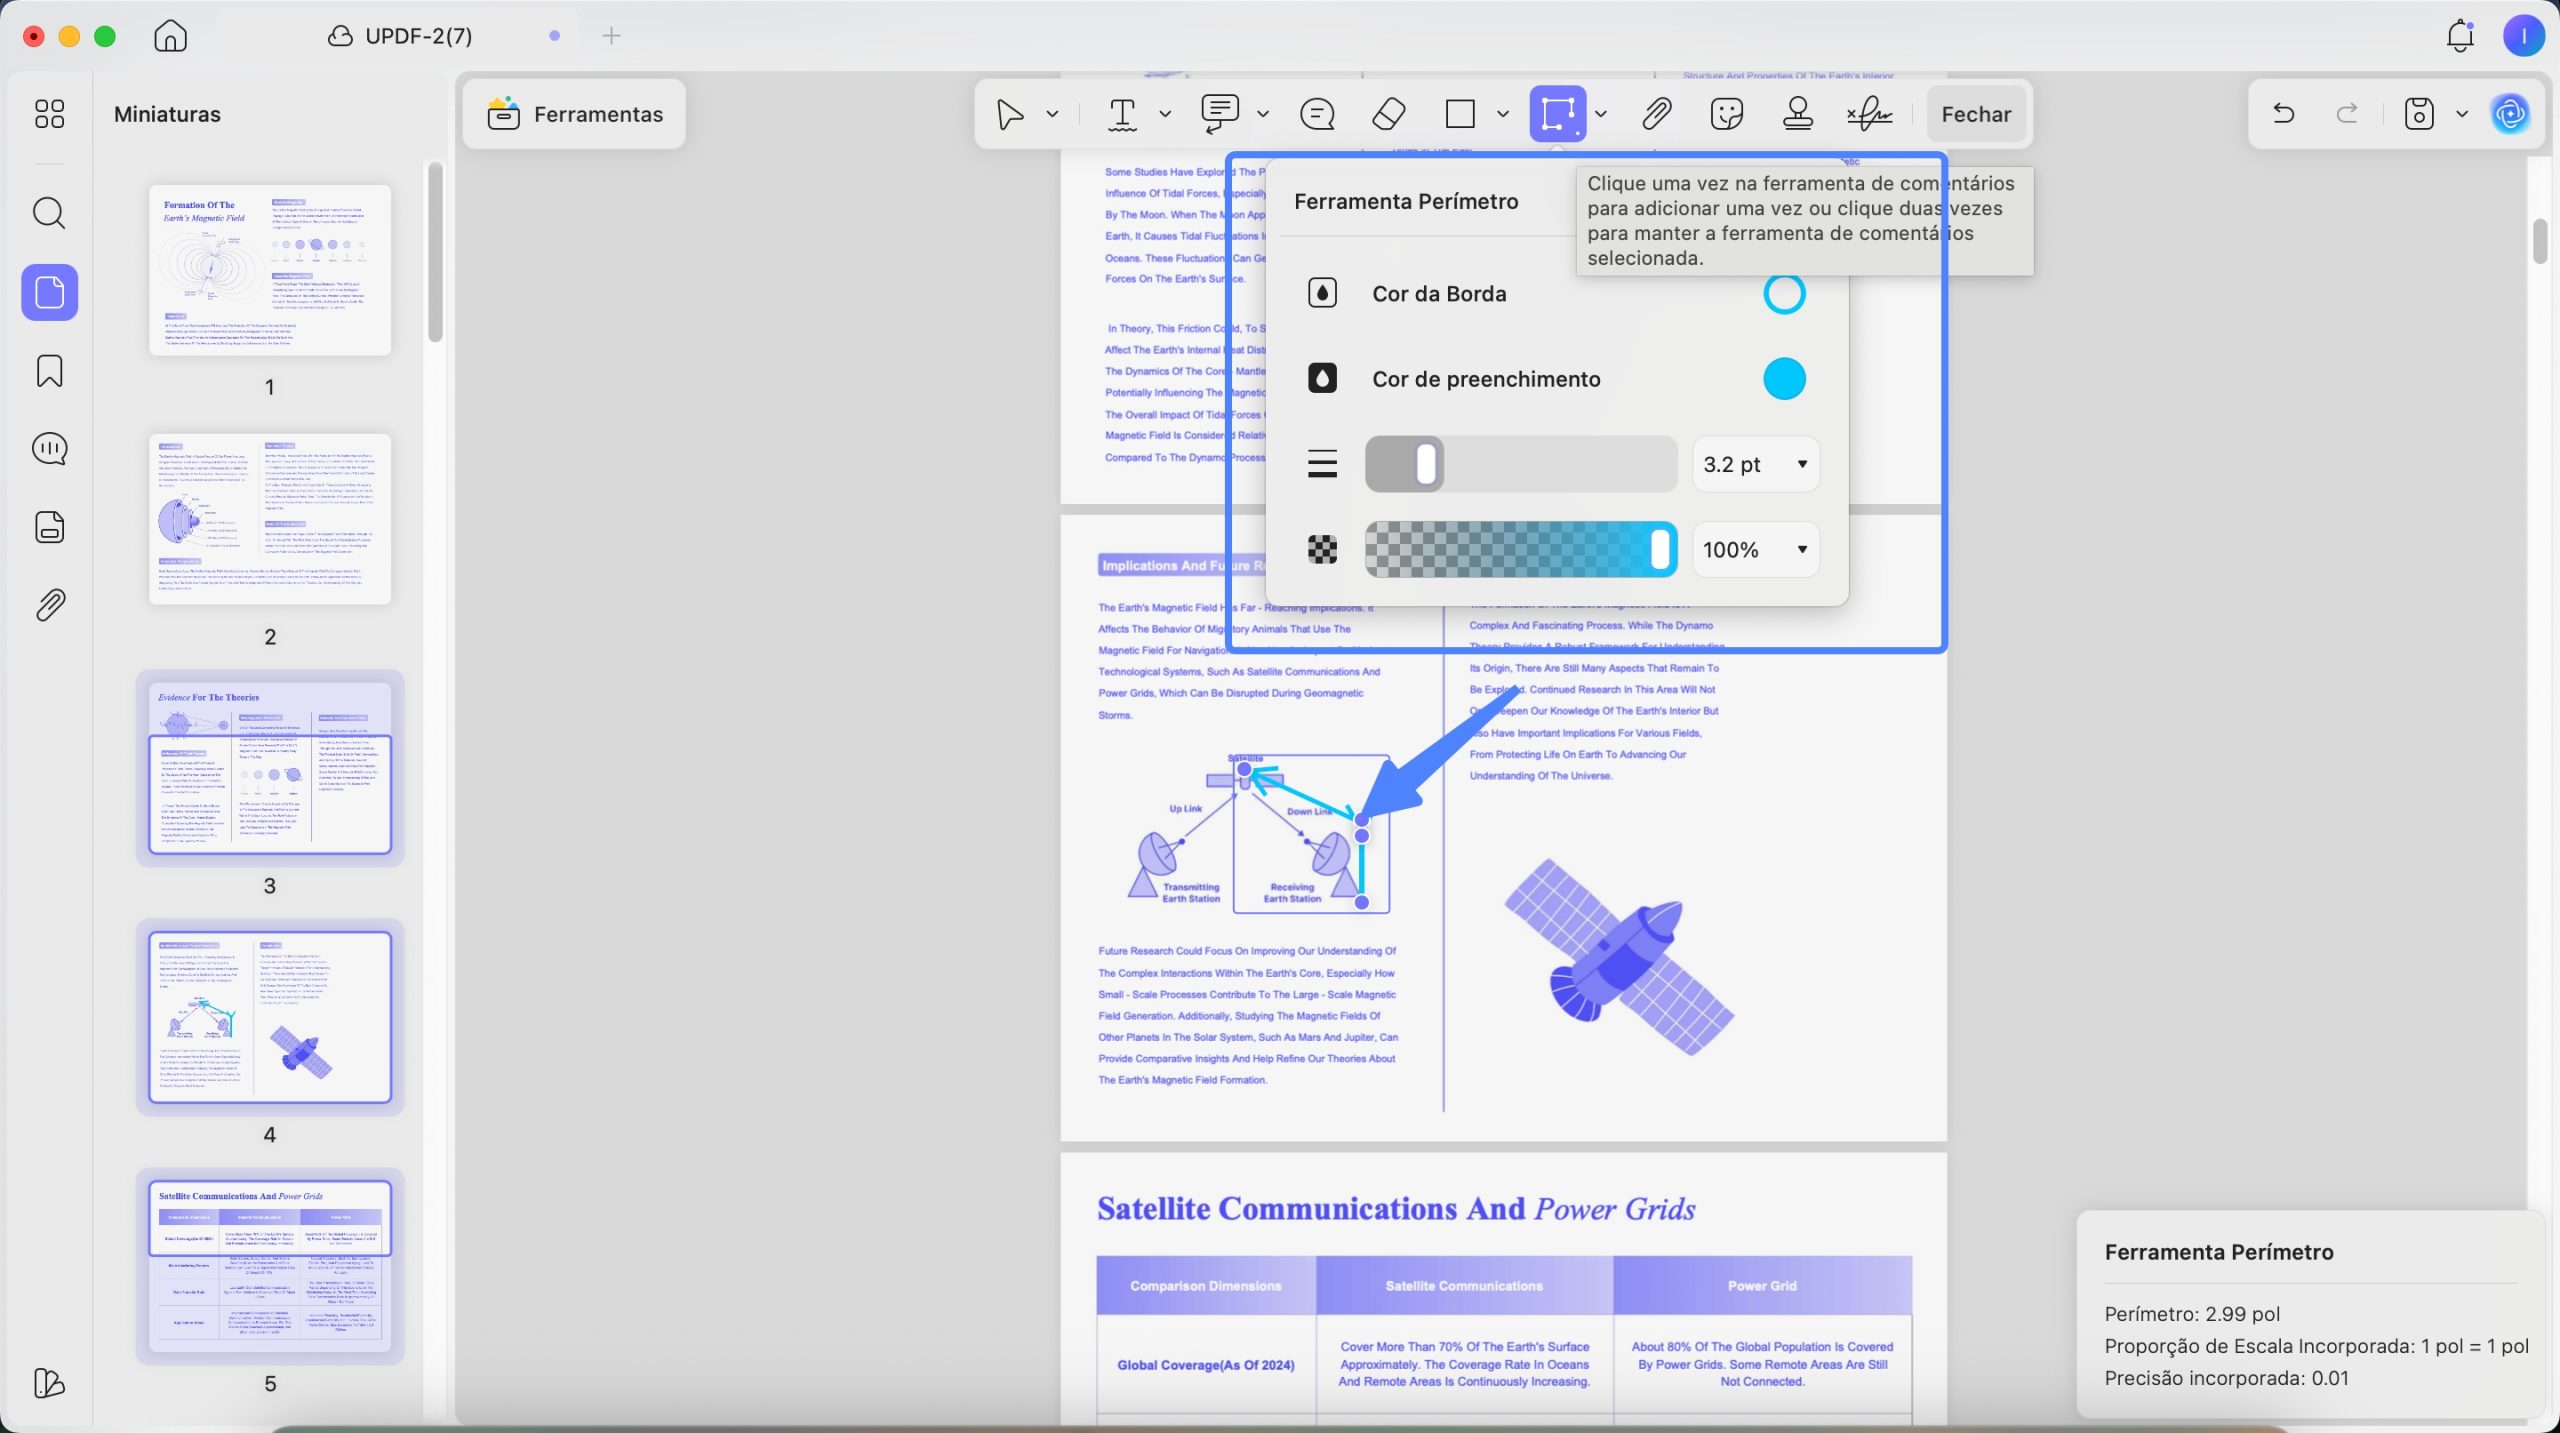Image resolution: width=2560 pixels, height=1433 pixels.
Task: Expand the cursor tool dropdown arrow
Action: [1052, 114]
